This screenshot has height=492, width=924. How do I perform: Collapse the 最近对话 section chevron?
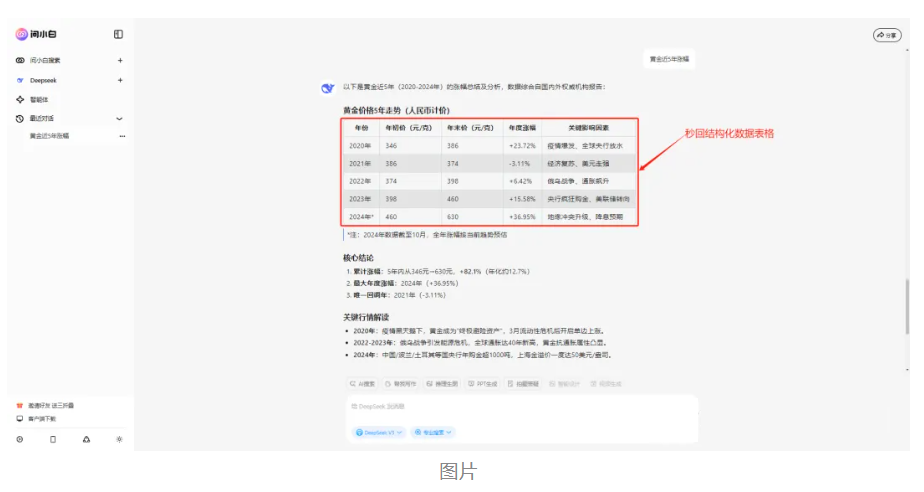[120, 118]
